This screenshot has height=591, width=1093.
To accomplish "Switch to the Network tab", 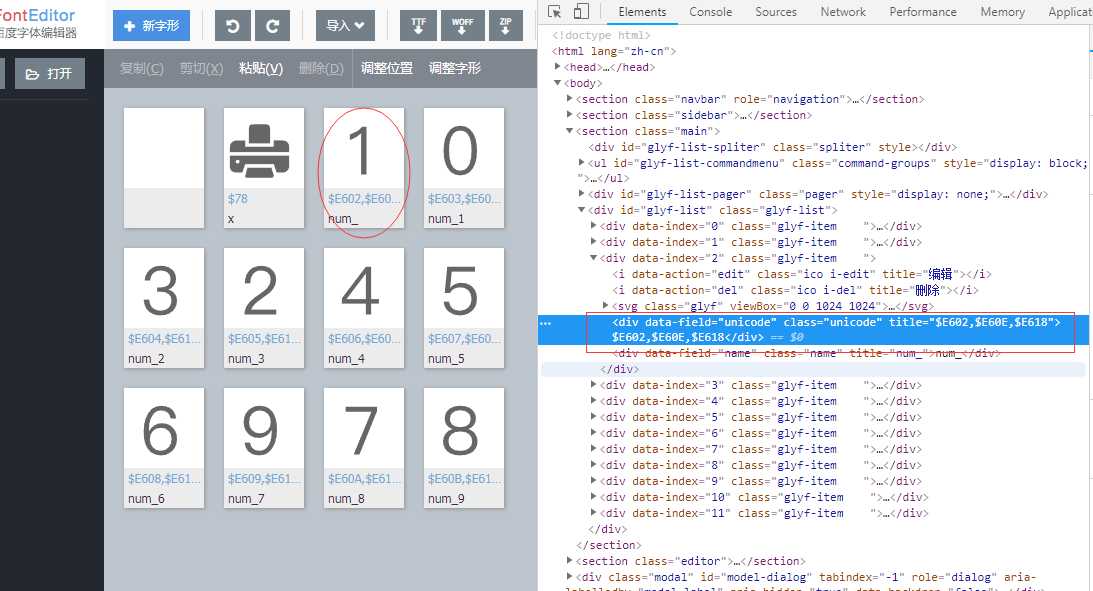I will tap(843, 12).
